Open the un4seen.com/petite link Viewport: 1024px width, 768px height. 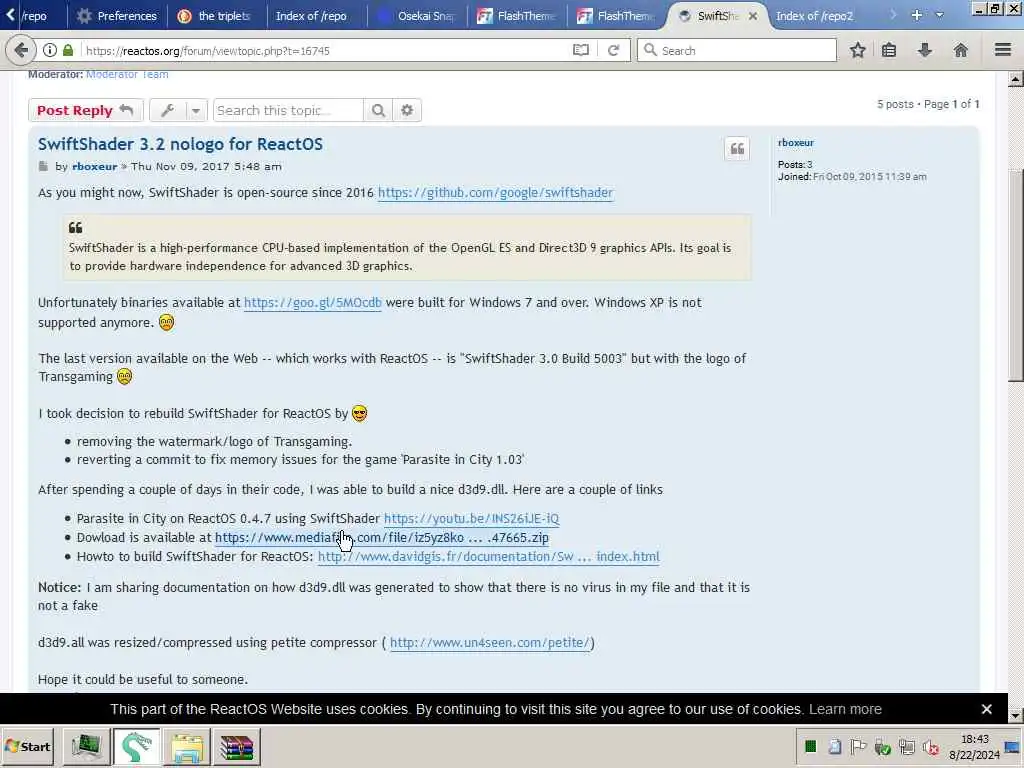pyautogui.click(x=490, y=643)
